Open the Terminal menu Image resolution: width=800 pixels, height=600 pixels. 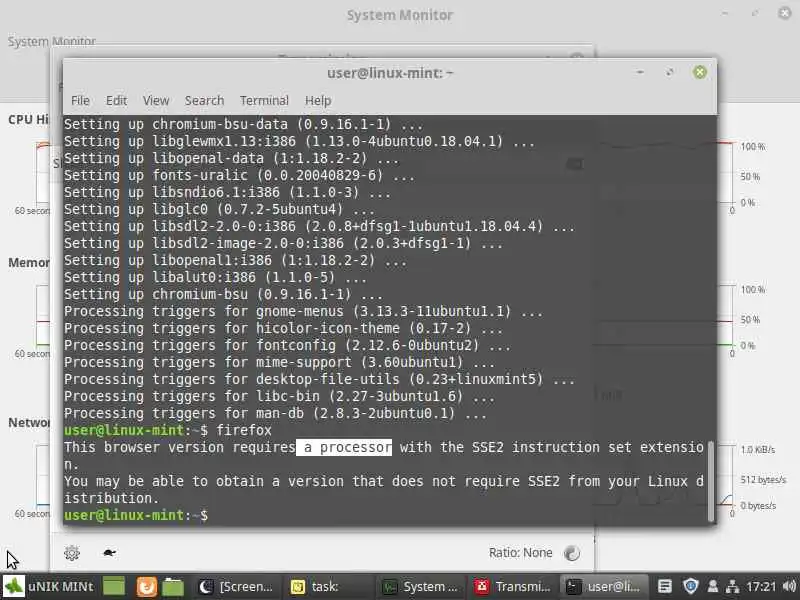(264, 101)
